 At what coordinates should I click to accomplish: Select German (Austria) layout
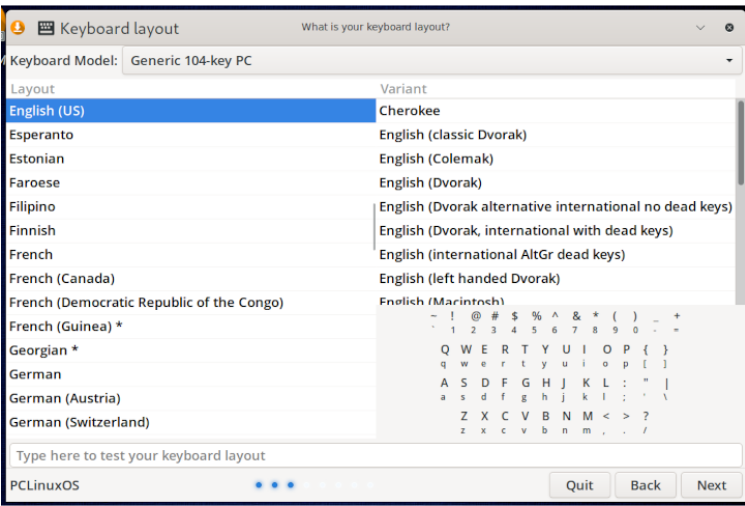click(x=191, y=398)
